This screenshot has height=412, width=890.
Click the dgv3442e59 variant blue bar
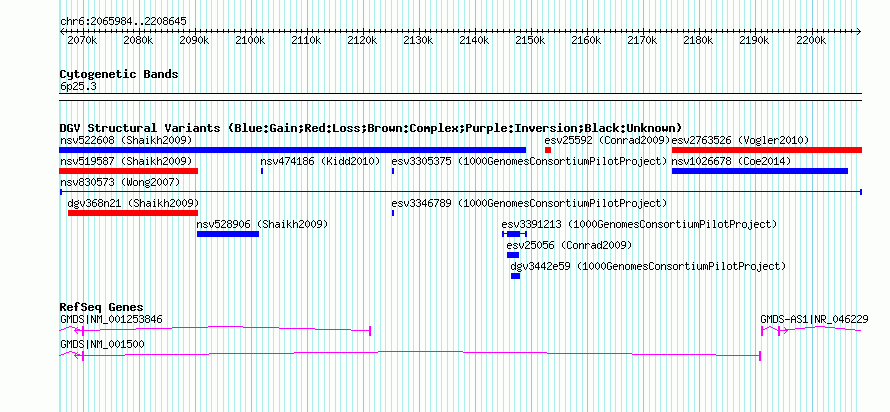(x=515, y=276)
